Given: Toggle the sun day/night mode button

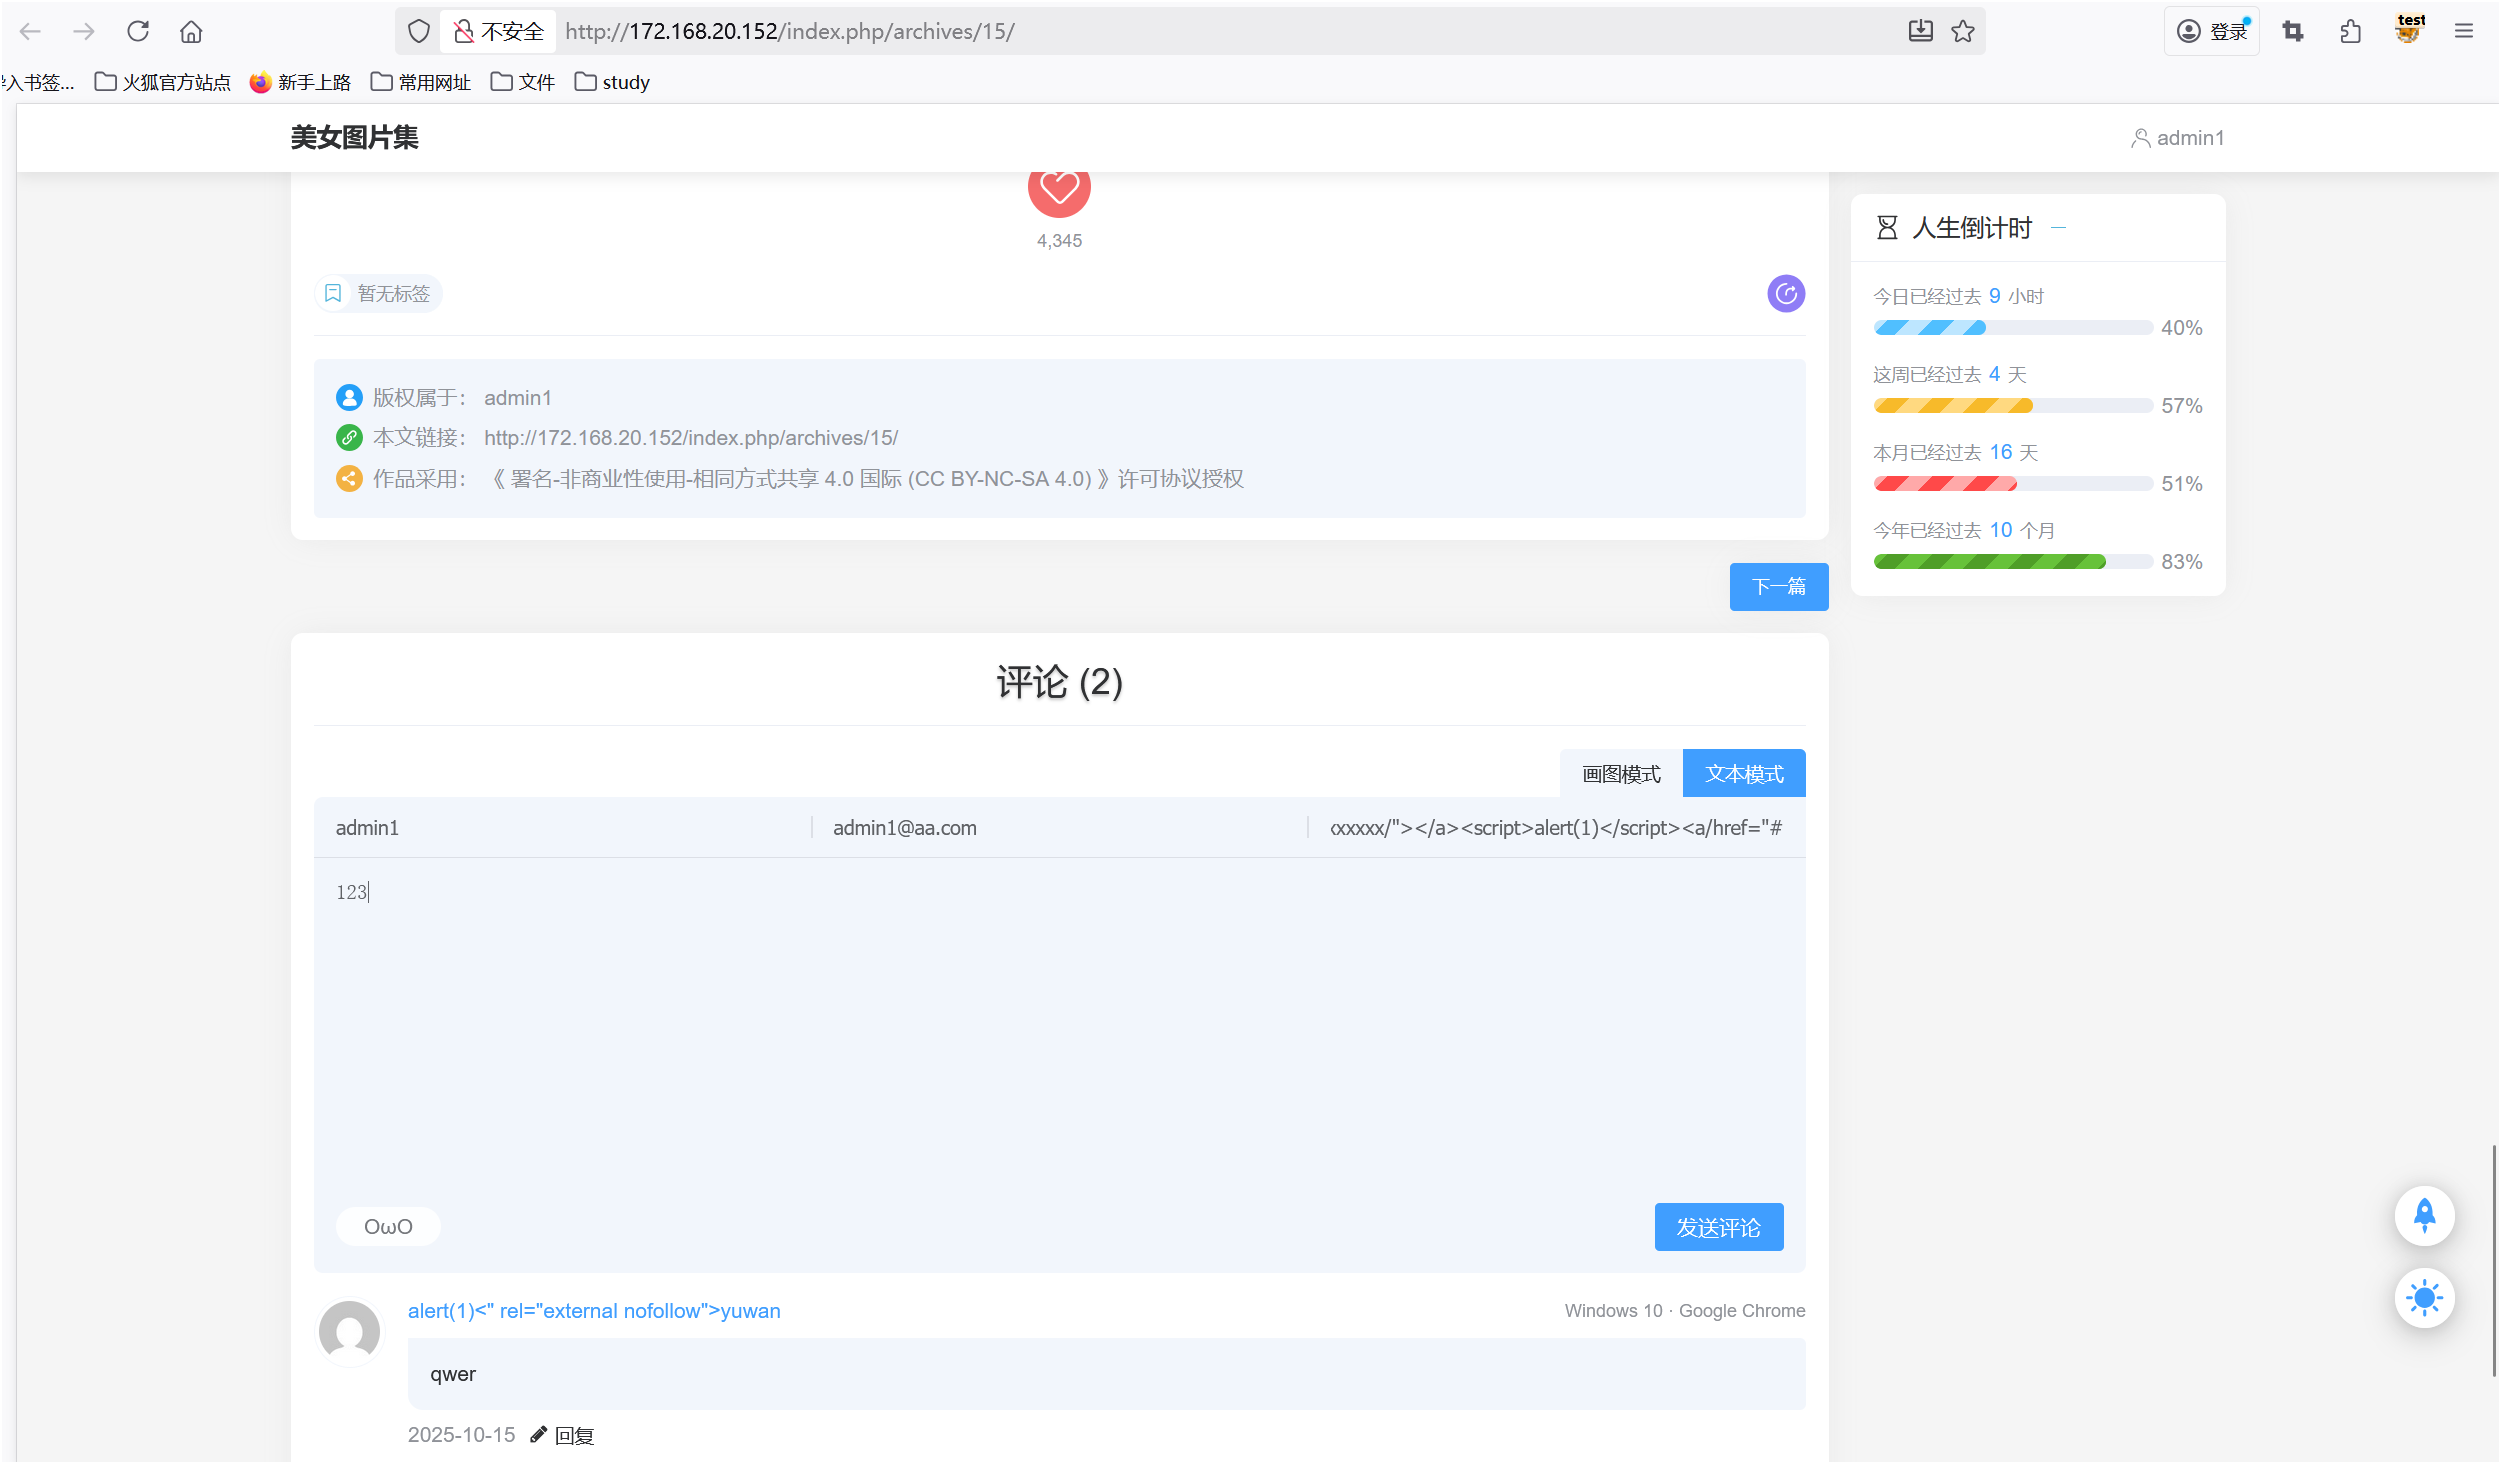Looking at the screenshot, I should point(2424,1298).
